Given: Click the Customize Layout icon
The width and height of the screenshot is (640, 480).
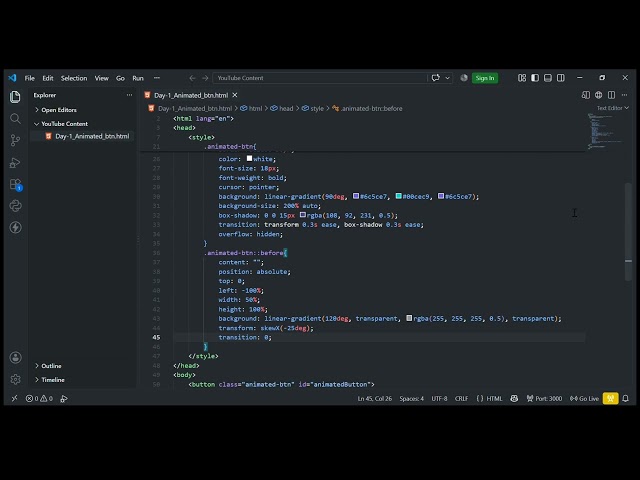Looking at the screenshot, I should coord(522,78).
